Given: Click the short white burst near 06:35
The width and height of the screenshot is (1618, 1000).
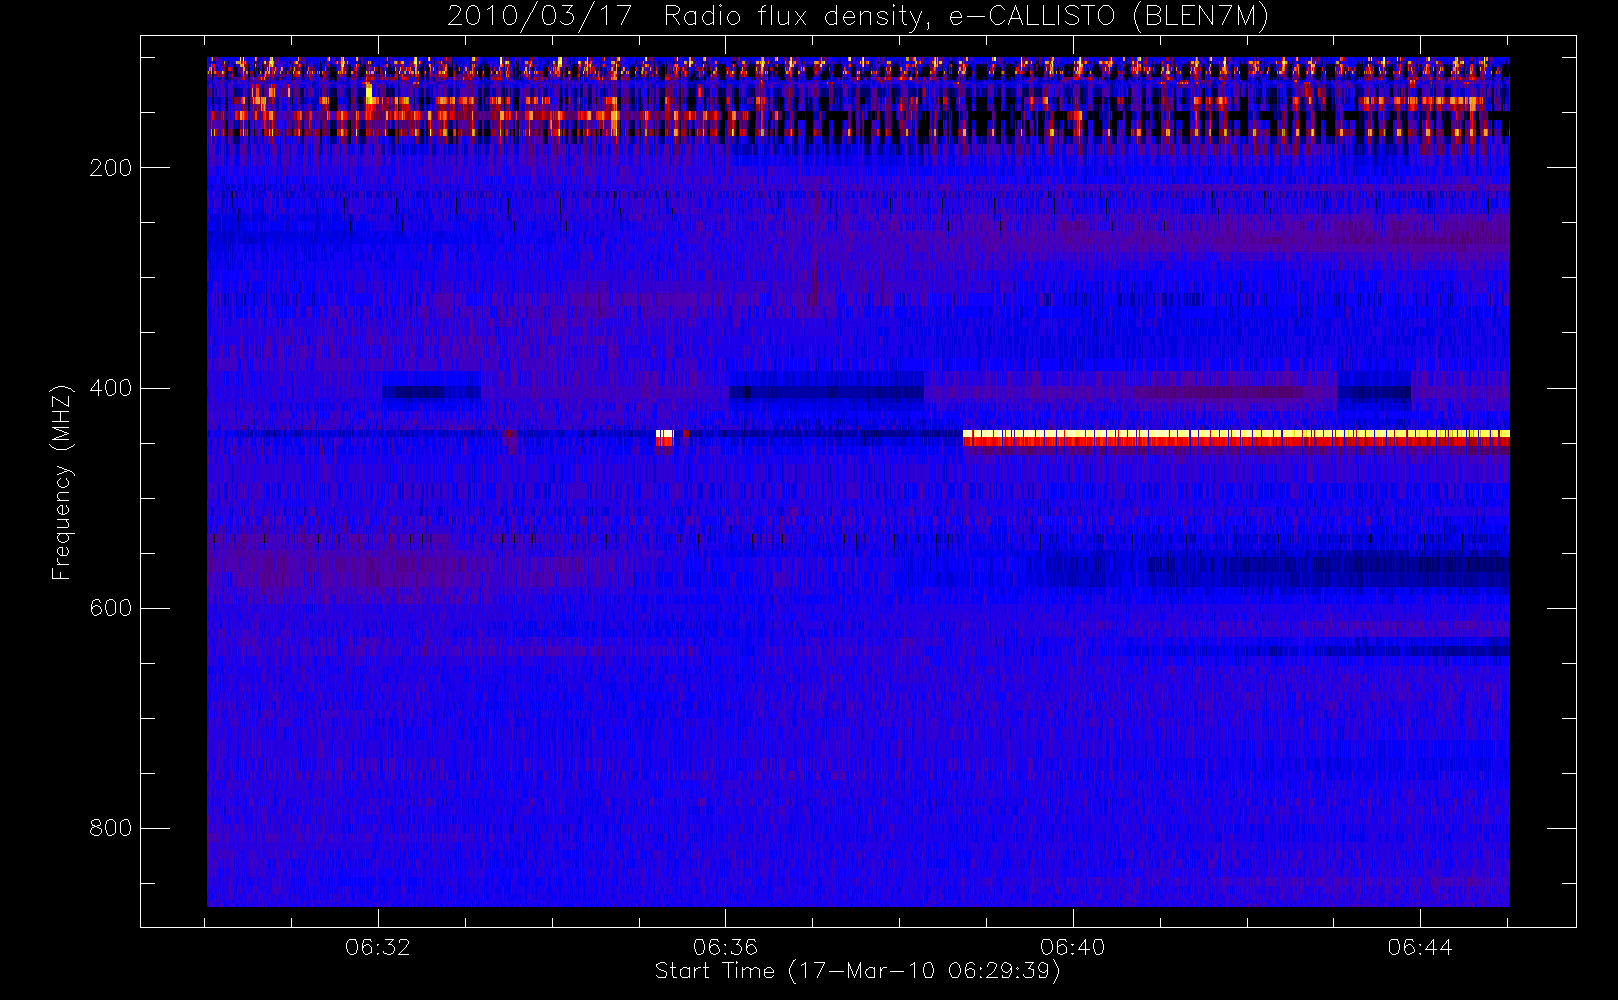Looking at the screenshot, I should pos(664,438).
